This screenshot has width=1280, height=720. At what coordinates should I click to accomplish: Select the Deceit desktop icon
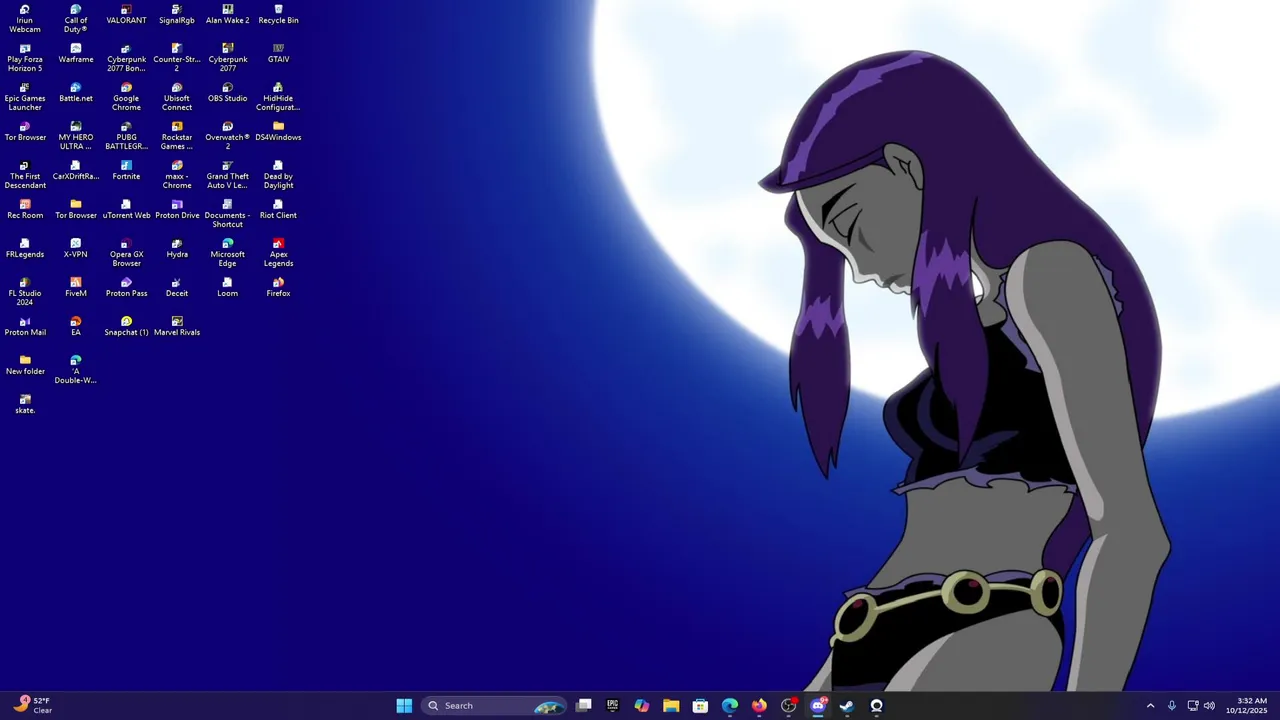(177, 287)
